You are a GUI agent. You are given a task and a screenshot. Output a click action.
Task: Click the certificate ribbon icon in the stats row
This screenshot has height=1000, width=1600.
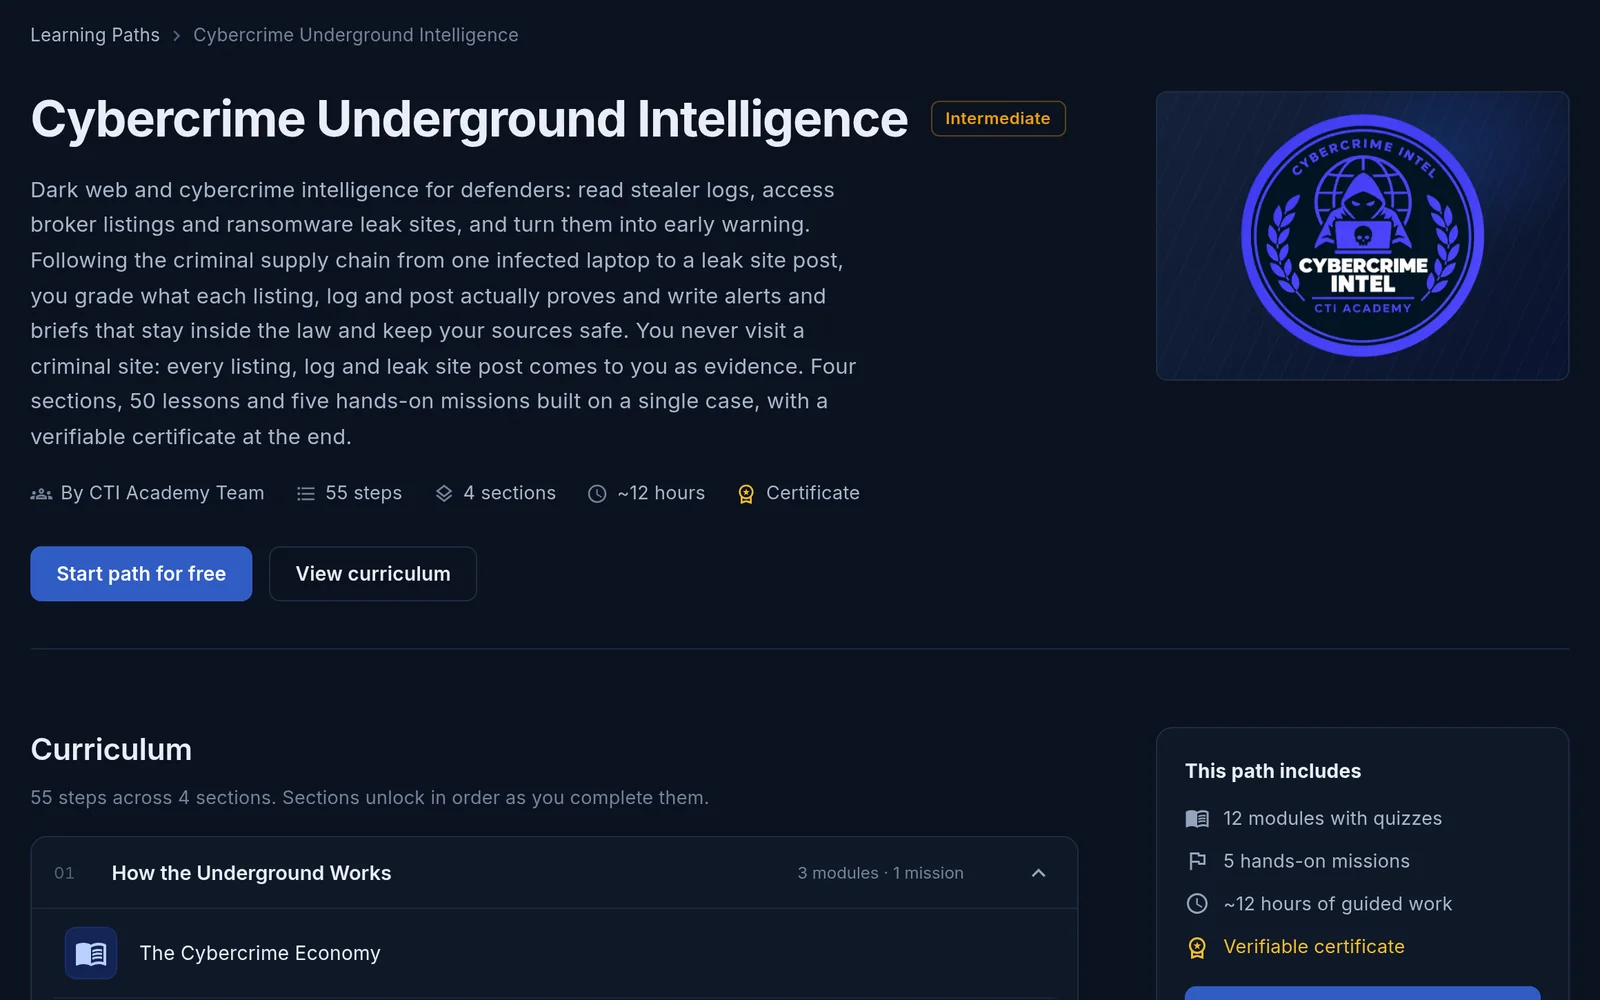pos(746,494)
